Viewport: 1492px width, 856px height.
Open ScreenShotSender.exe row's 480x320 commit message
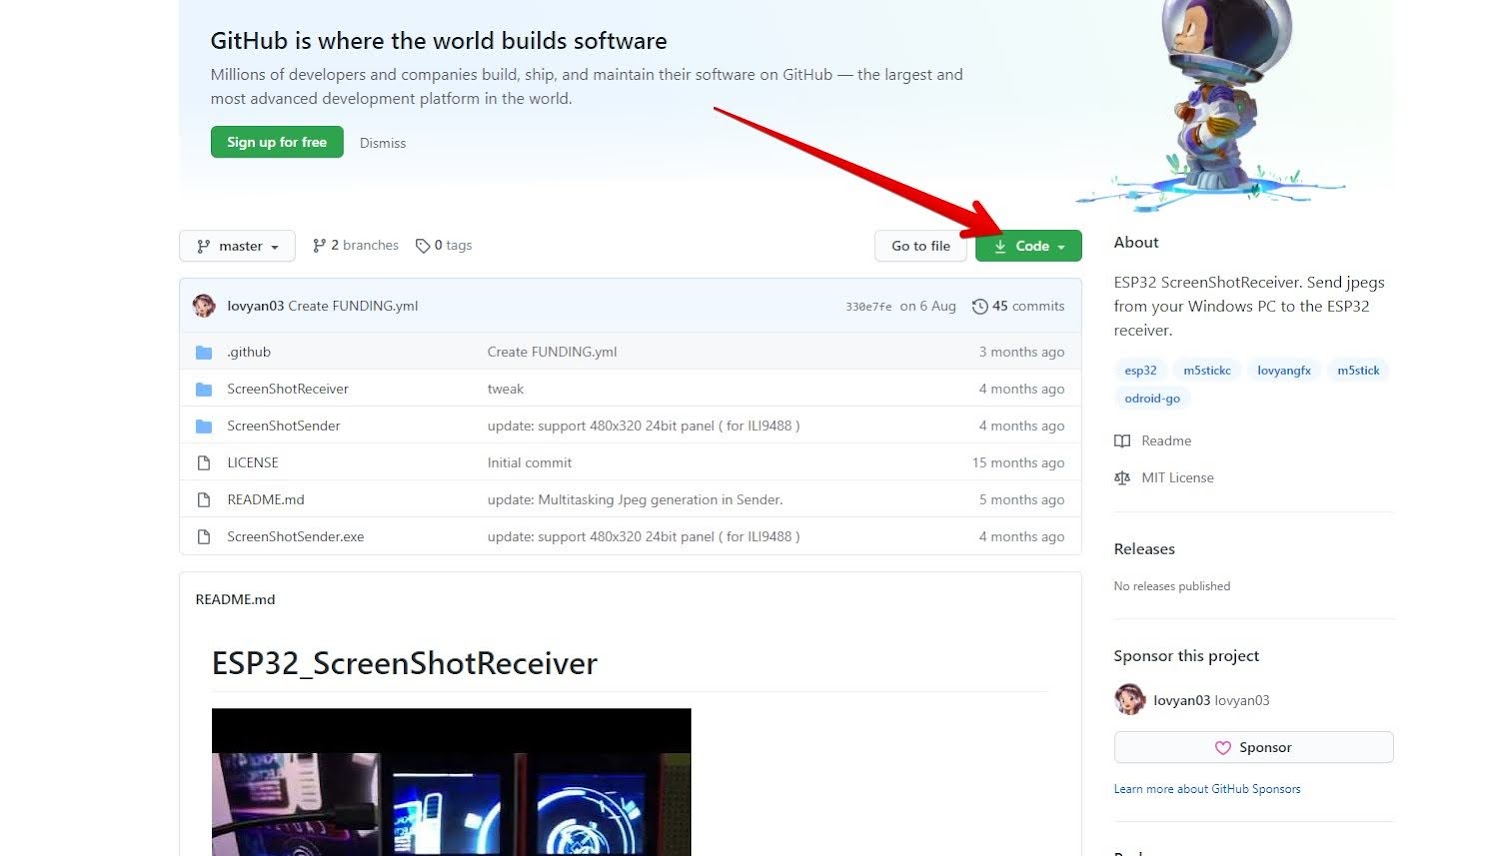coord(644,537)
